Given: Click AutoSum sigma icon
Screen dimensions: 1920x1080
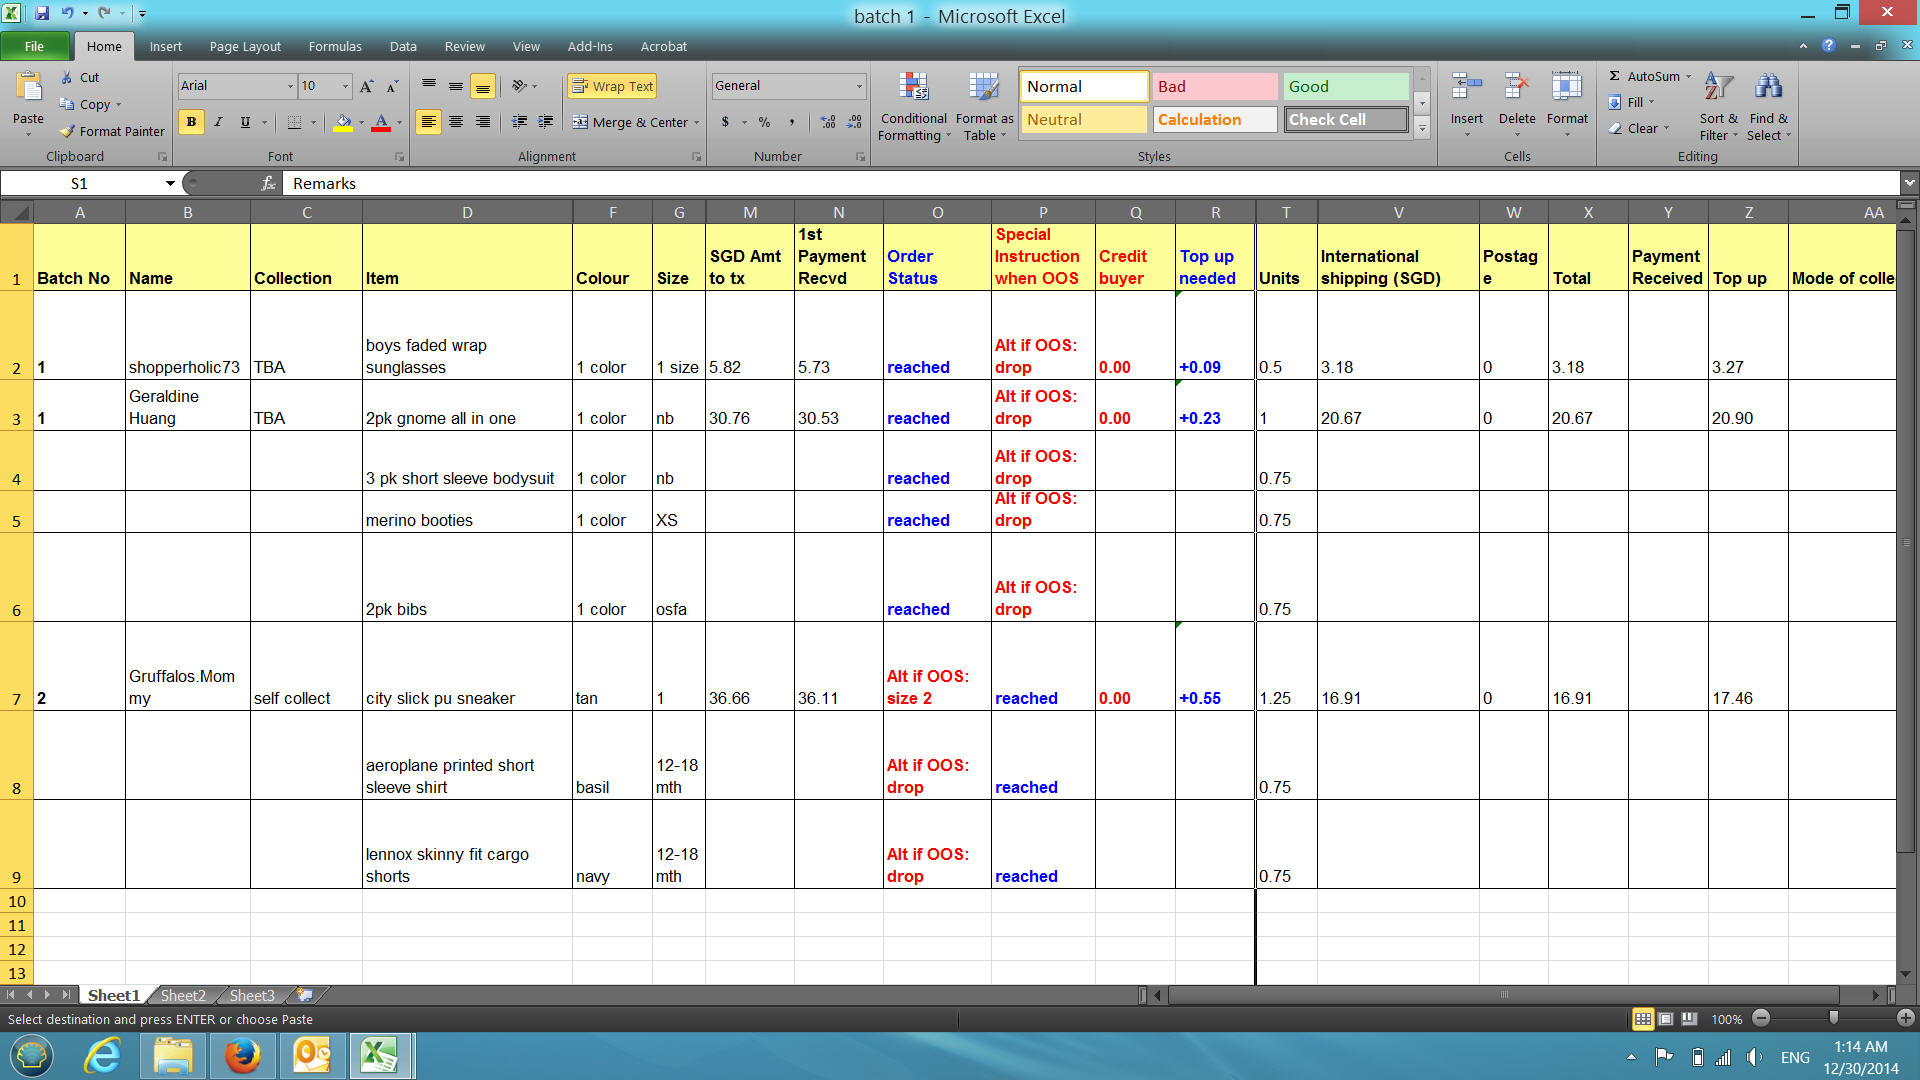Looking at the screenshot, I should pos(1614,76).
